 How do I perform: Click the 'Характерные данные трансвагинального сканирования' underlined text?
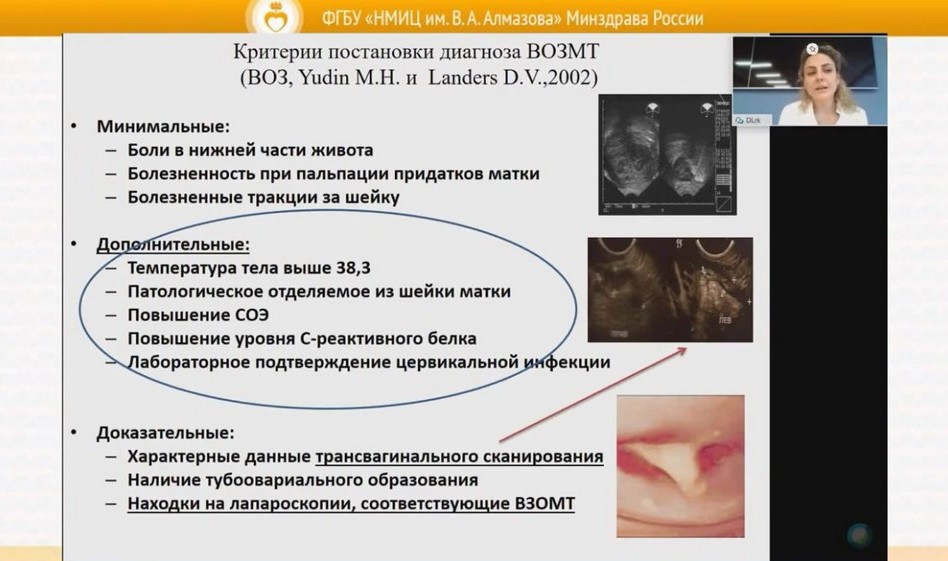coord(365,457)
